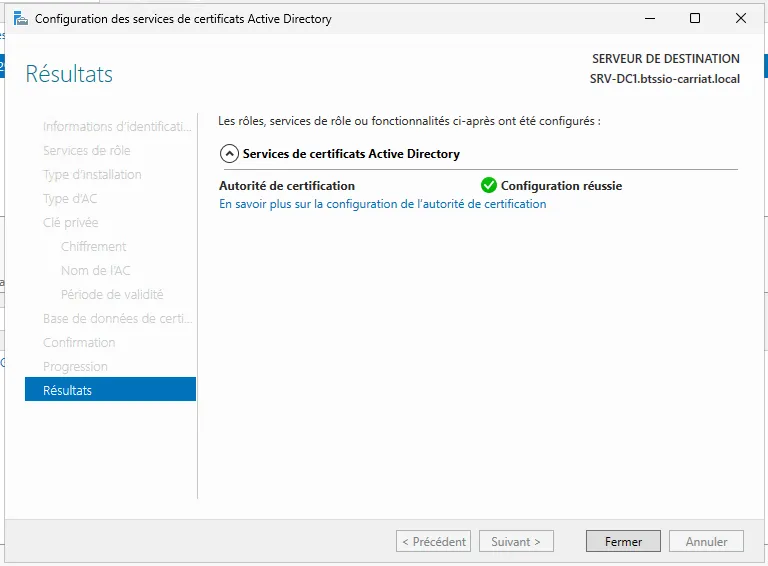The width and height of the screenshot is (768, 566).
Task: Click the green success checkmark icon
Action: point(489,185)
